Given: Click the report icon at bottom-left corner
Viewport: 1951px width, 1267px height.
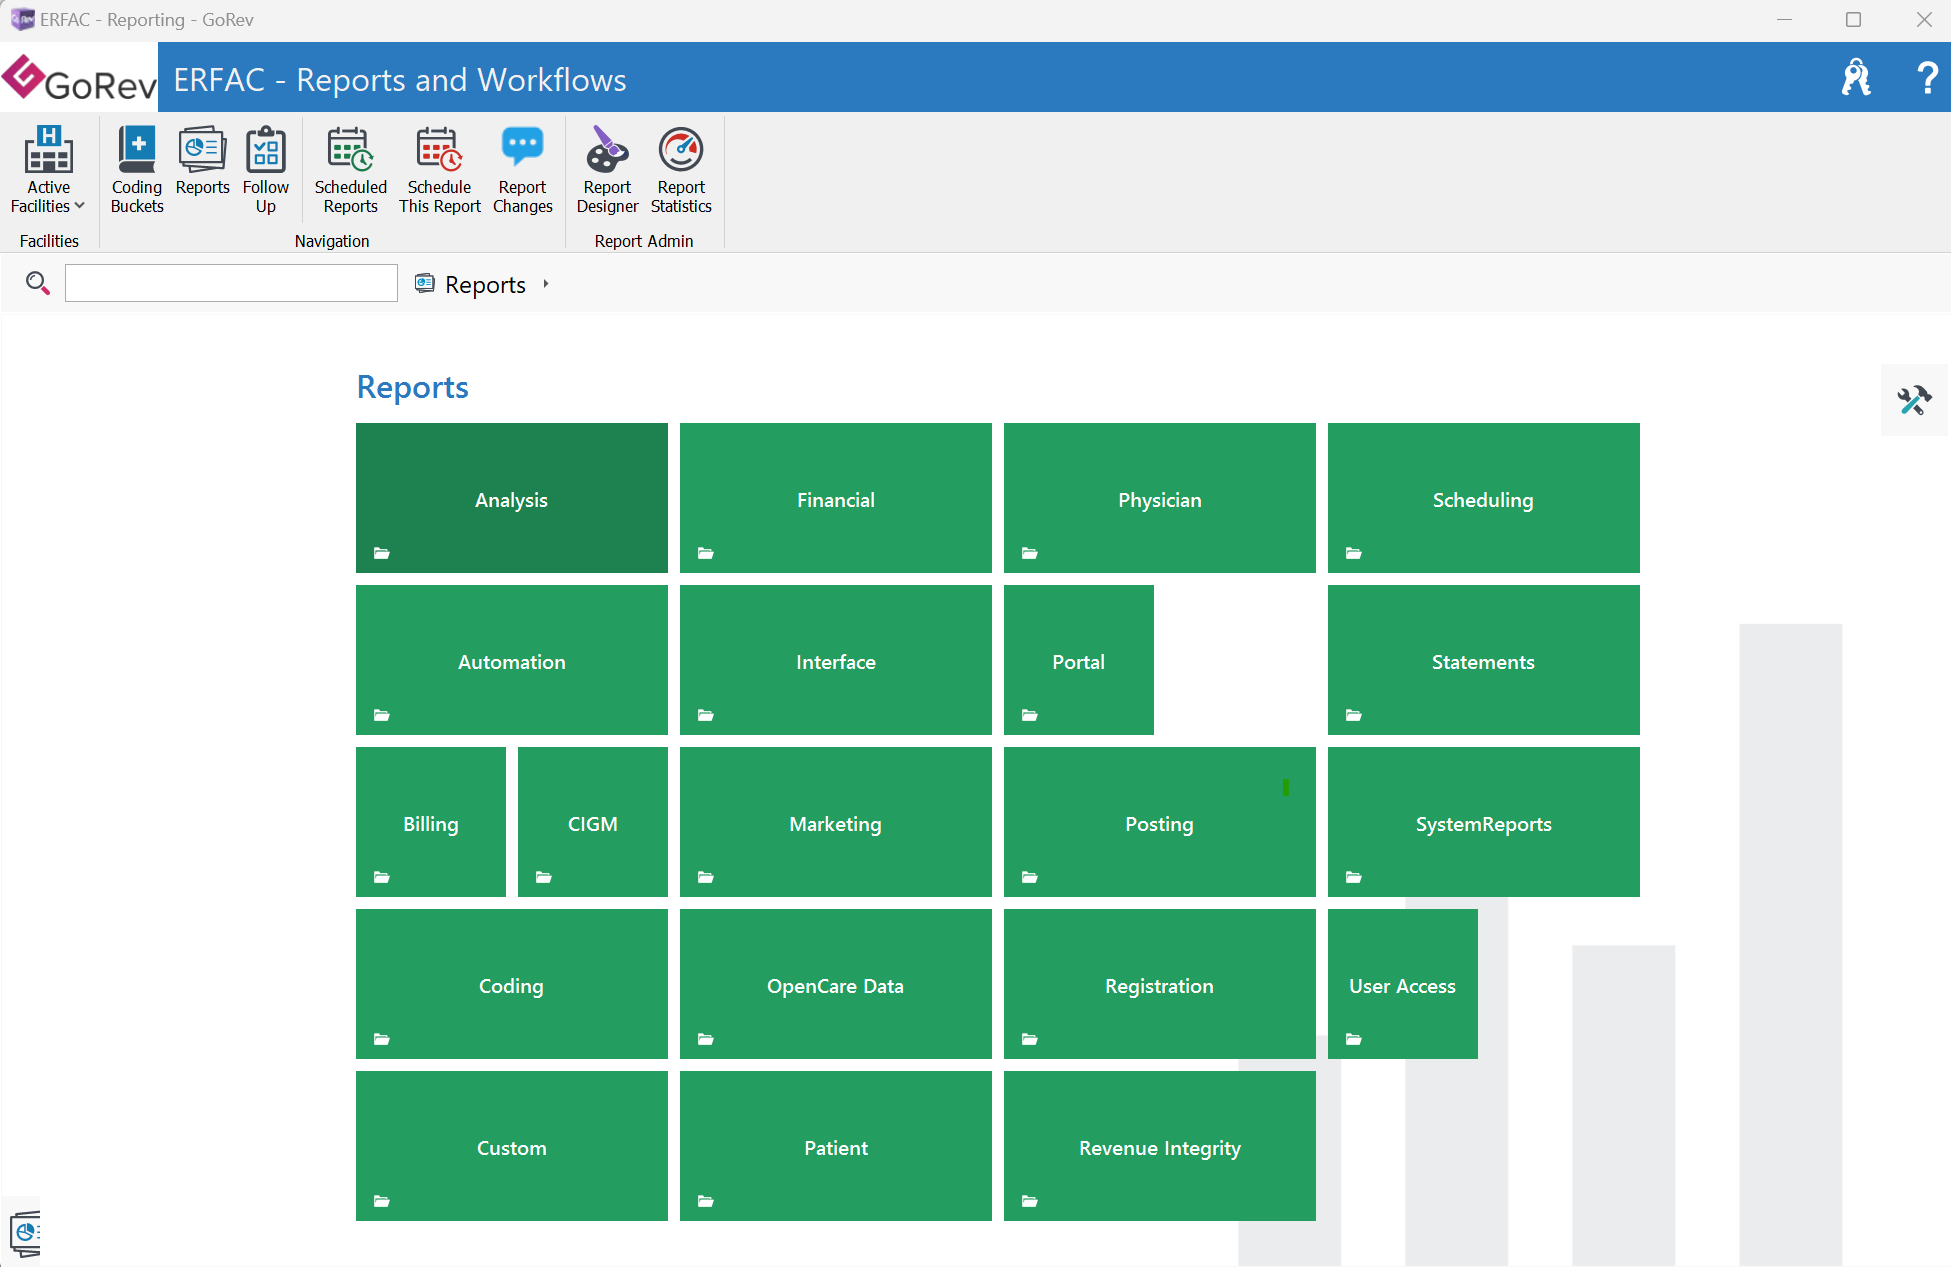Looking at the screenshot, I should point(24,1232).
